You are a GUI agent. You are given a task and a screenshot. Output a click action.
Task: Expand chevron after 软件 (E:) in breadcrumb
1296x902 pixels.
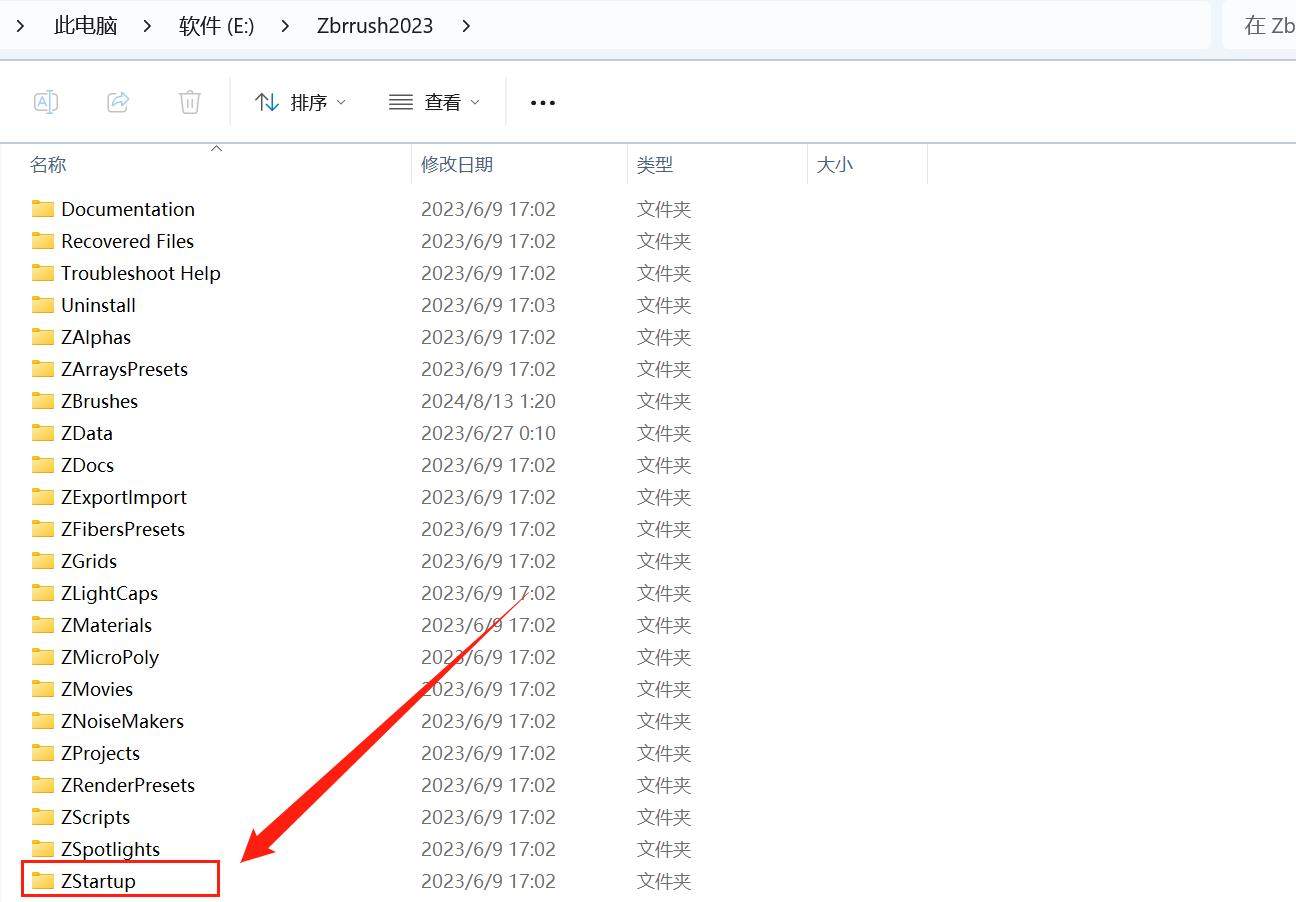coord(285,25)
